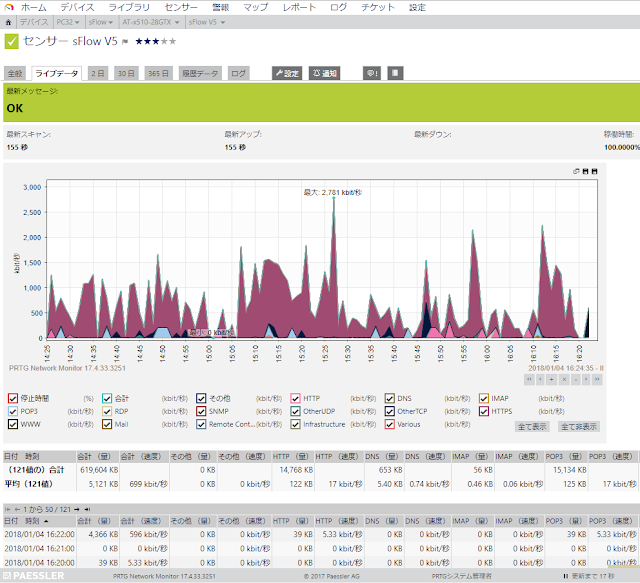Toggle the POP3 channel checkbox
The width and height of the screenshot is (640, 583).
13,411
